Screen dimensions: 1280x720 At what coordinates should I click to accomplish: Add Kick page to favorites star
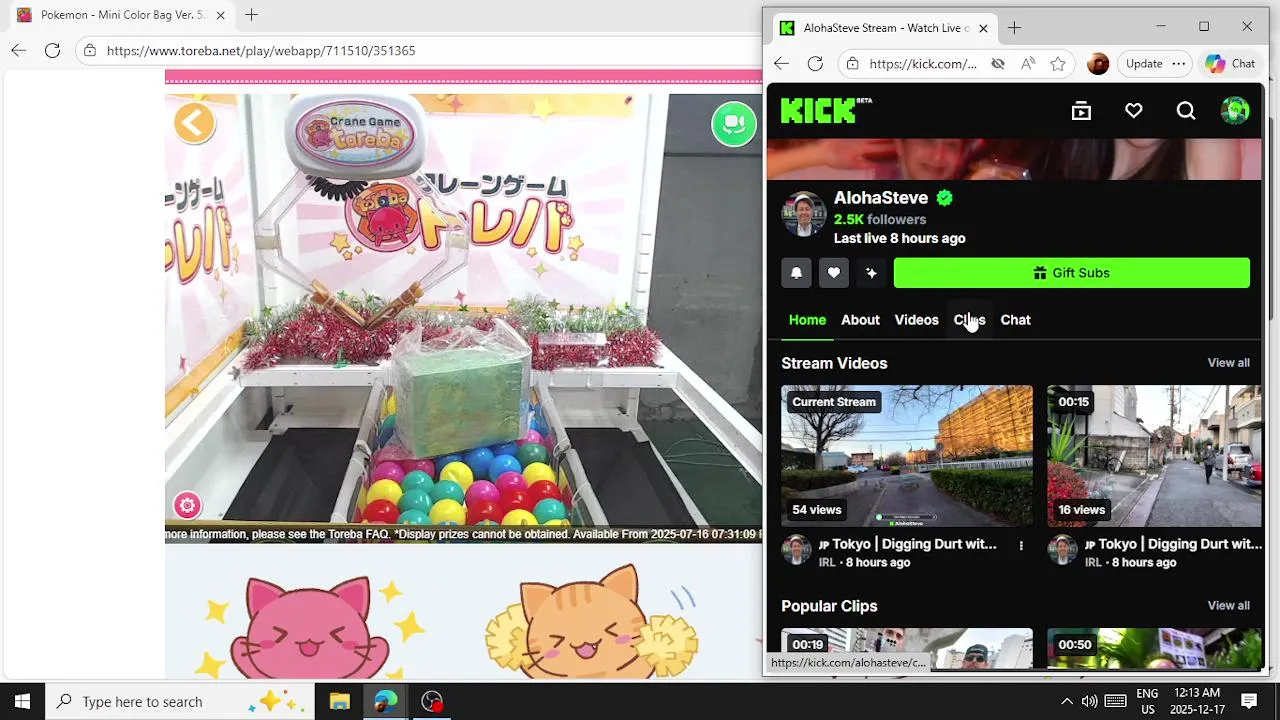pos(1058,63)
